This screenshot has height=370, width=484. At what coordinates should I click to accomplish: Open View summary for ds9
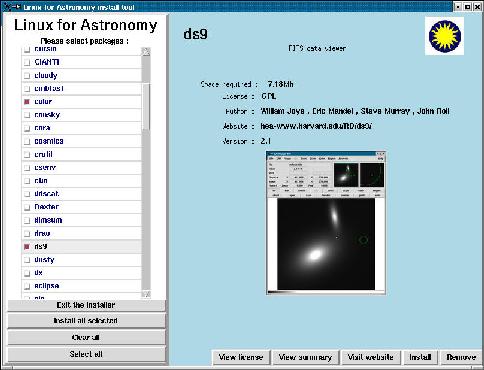point(305,358)
